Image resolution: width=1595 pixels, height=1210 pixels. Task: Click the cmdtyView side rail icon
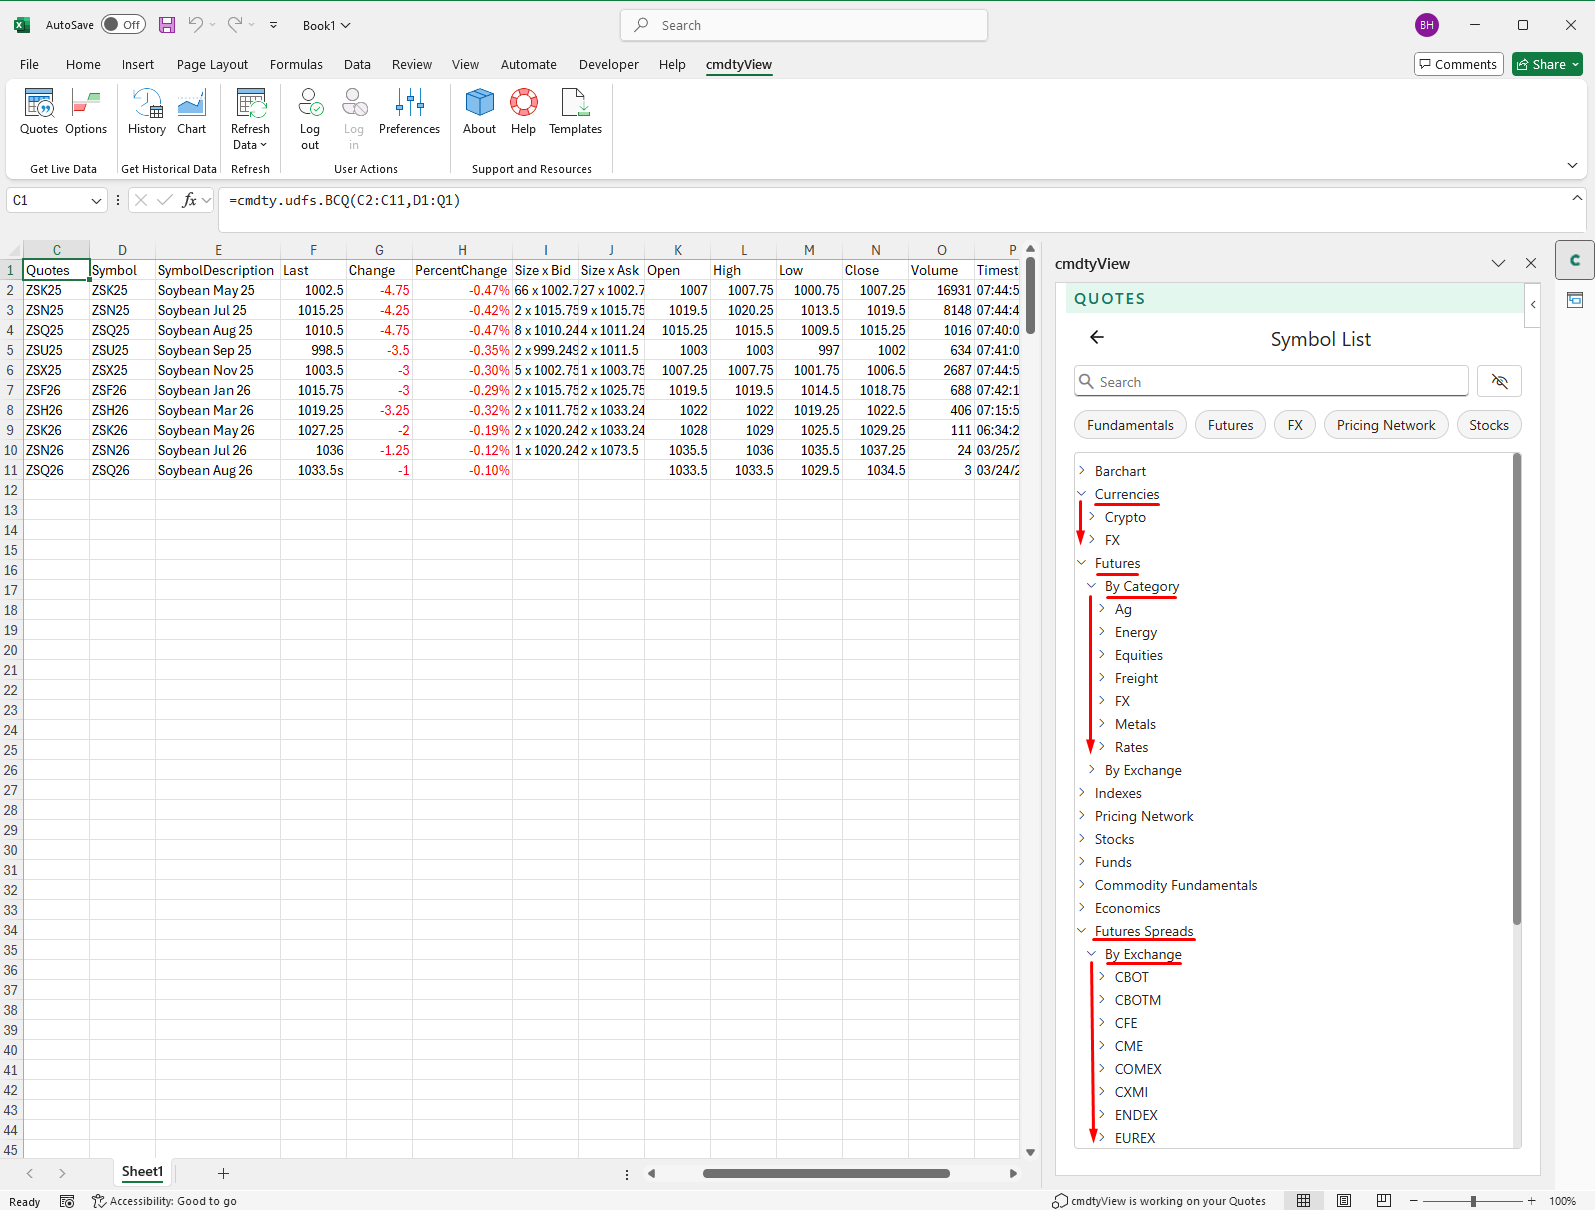[1574, 260]
